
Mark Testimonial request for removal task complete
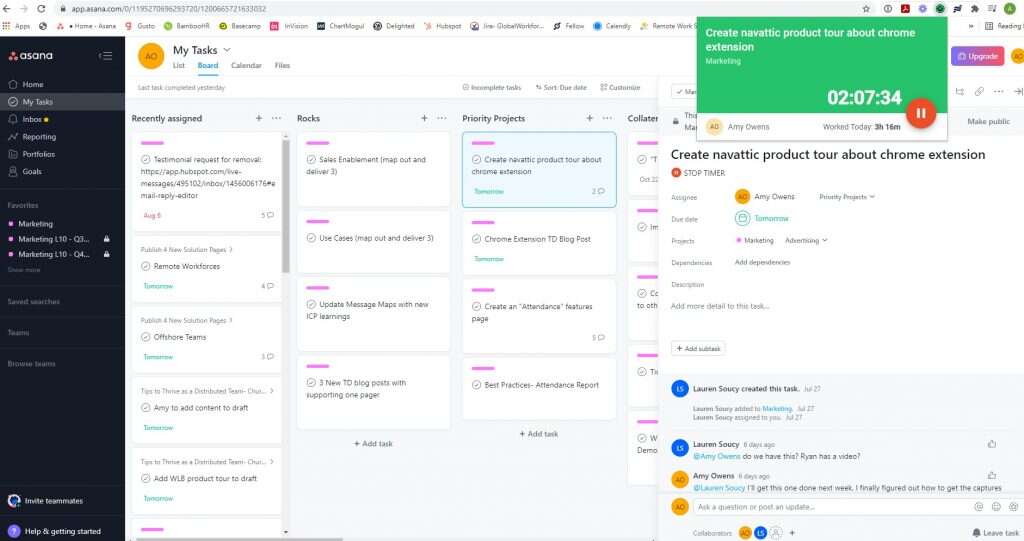146,159
